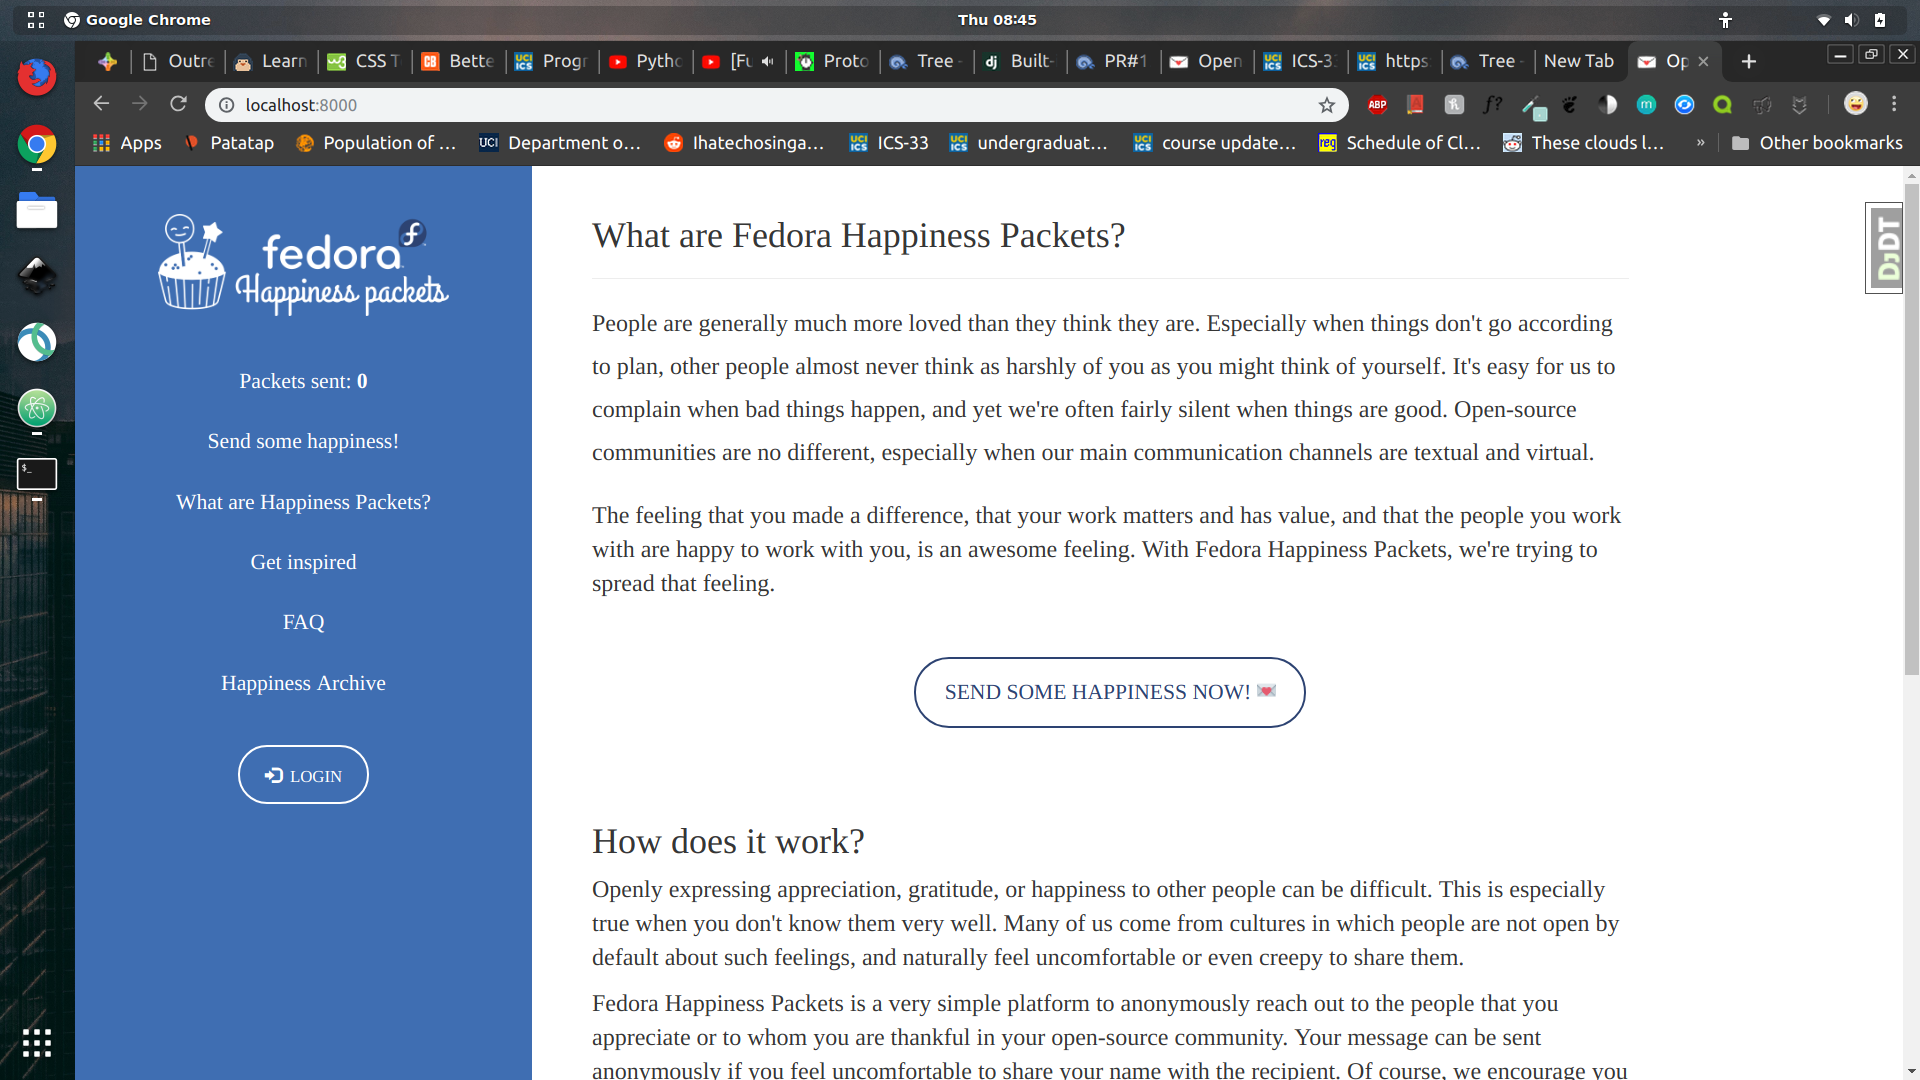Viewport: 1920px width, 1080px height.
Task: Bookmark this page with the star icon
Action: point(1327,105)
